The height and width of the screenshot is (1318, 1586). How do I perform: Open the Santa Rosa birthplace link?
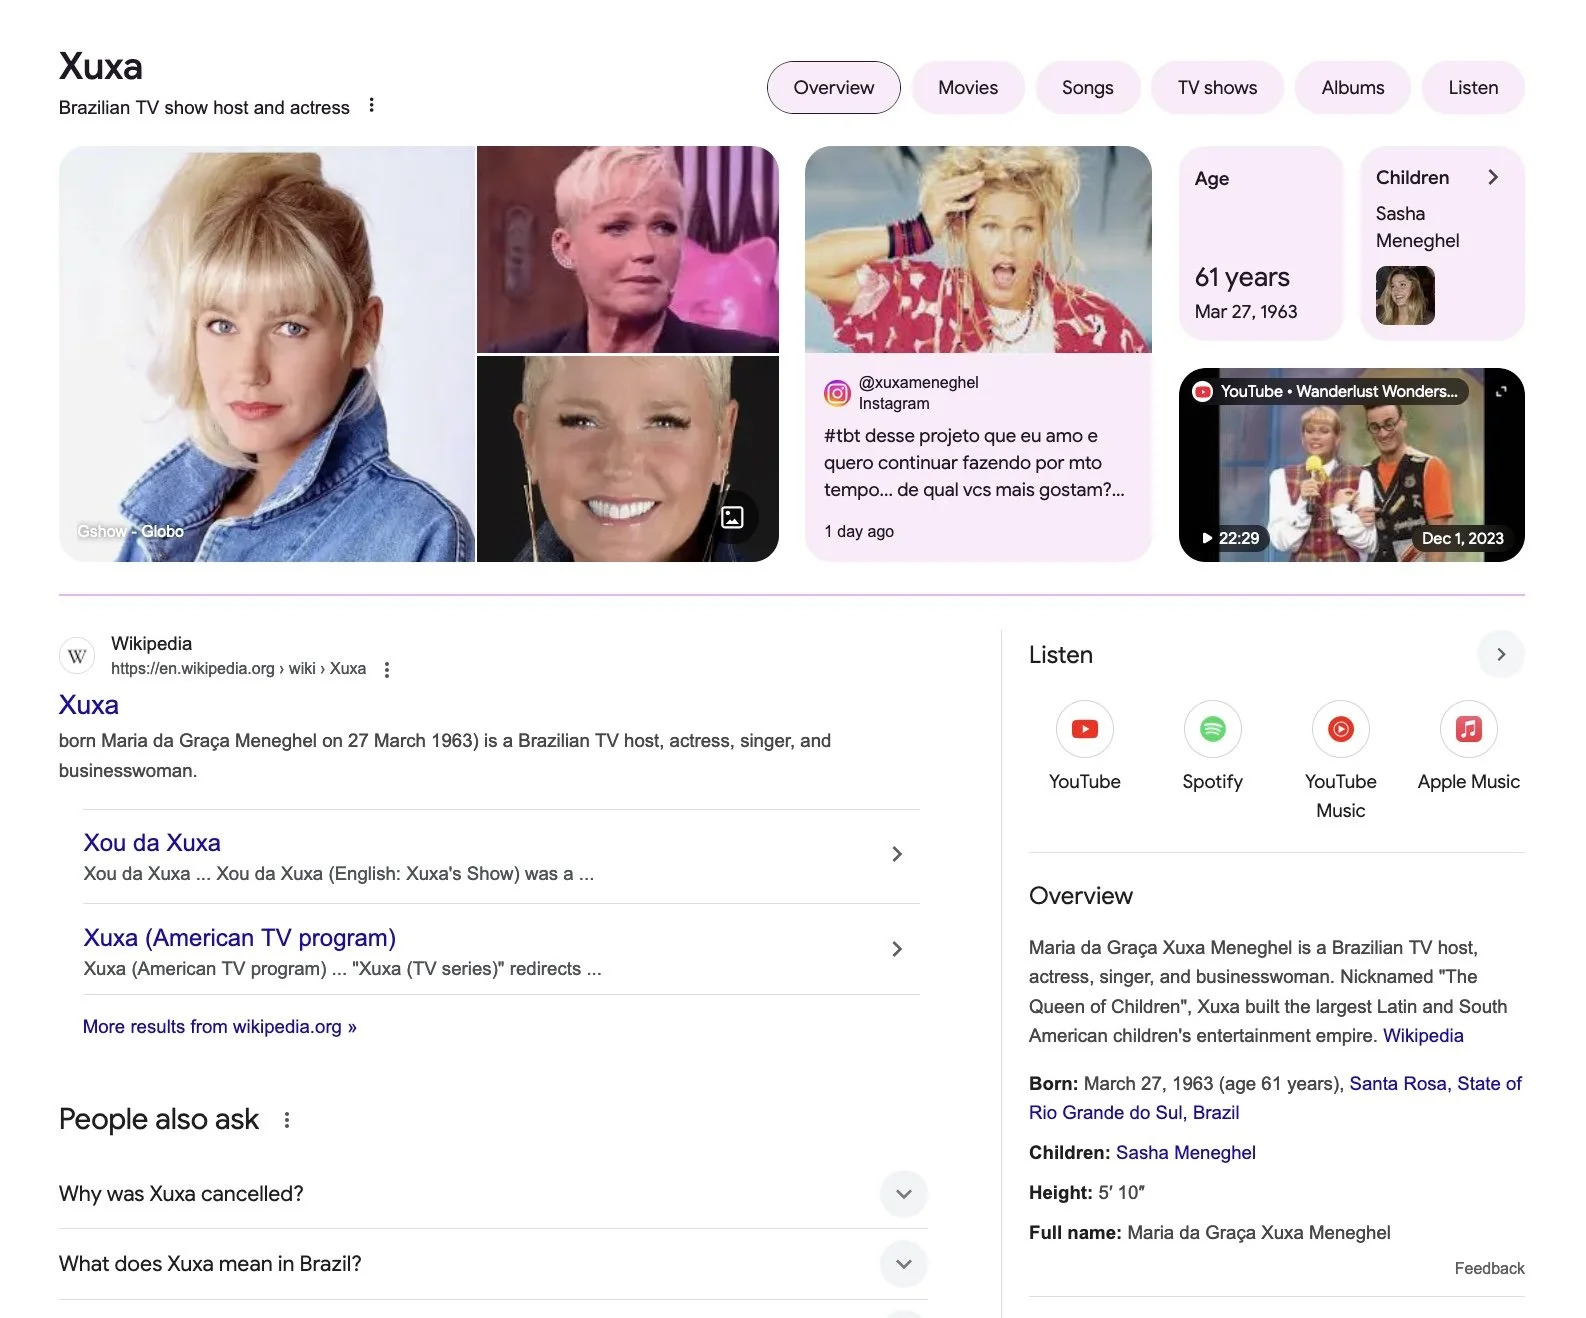coord(1397,1083)
